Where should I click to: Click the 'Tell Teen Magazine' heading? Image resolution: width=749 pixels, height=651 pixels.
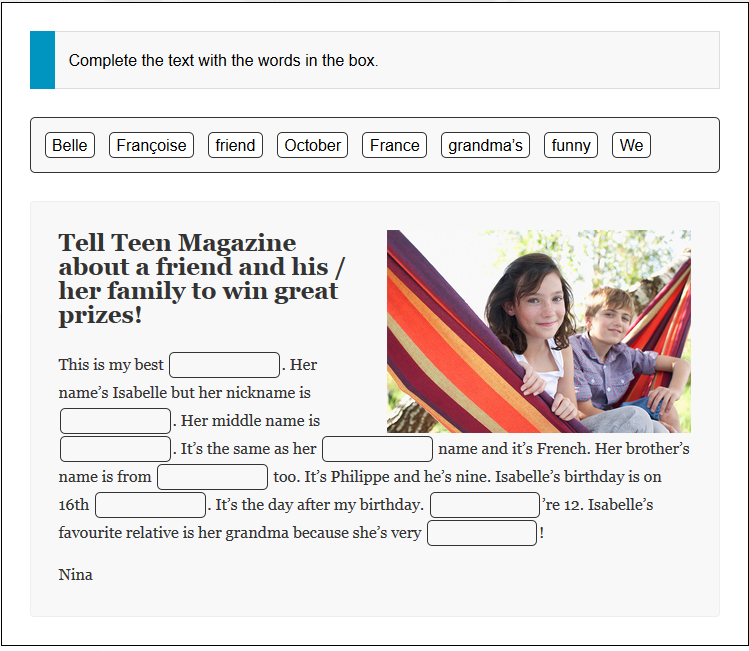click(202, 278)
